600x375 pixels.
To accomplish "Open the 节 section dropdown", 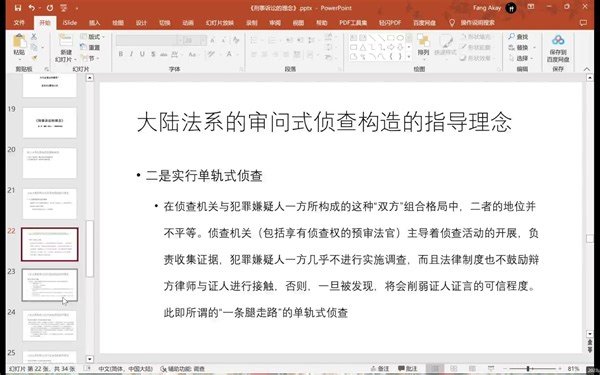I will [x=89, y=58].
